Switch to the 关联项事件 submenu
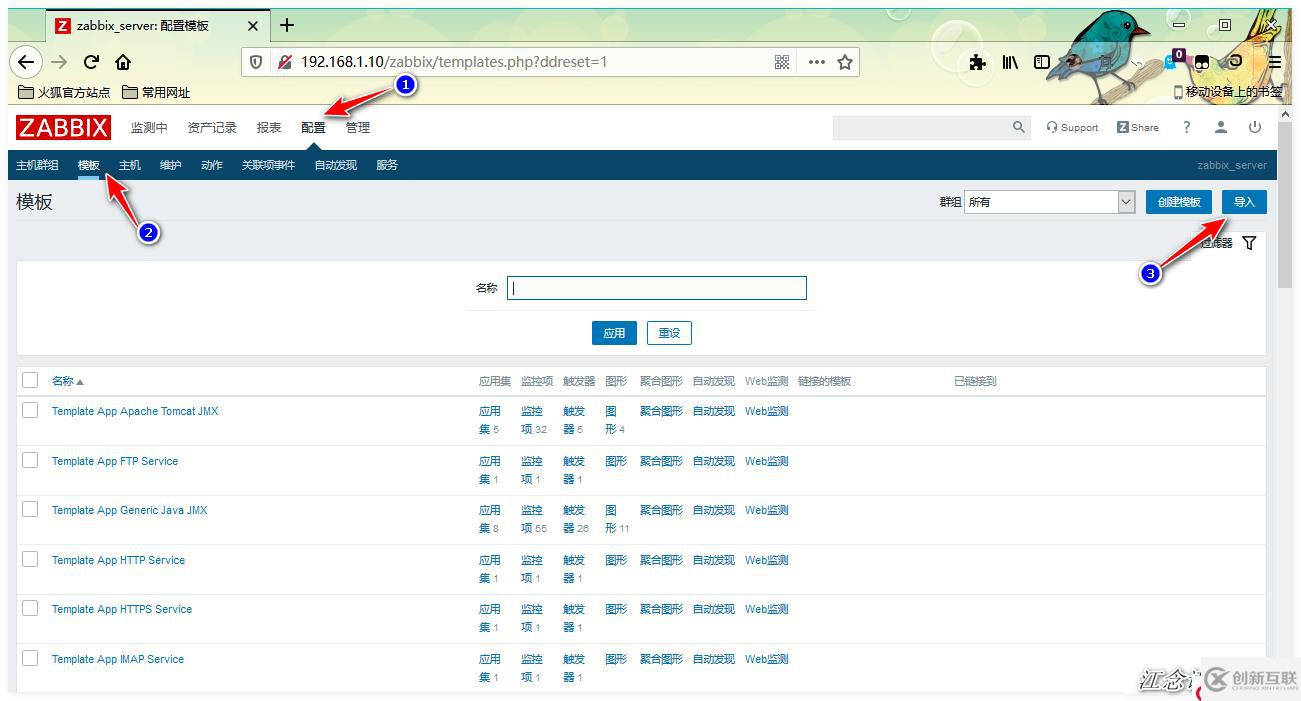1301x701 pixels. click(x=268, y=165)
